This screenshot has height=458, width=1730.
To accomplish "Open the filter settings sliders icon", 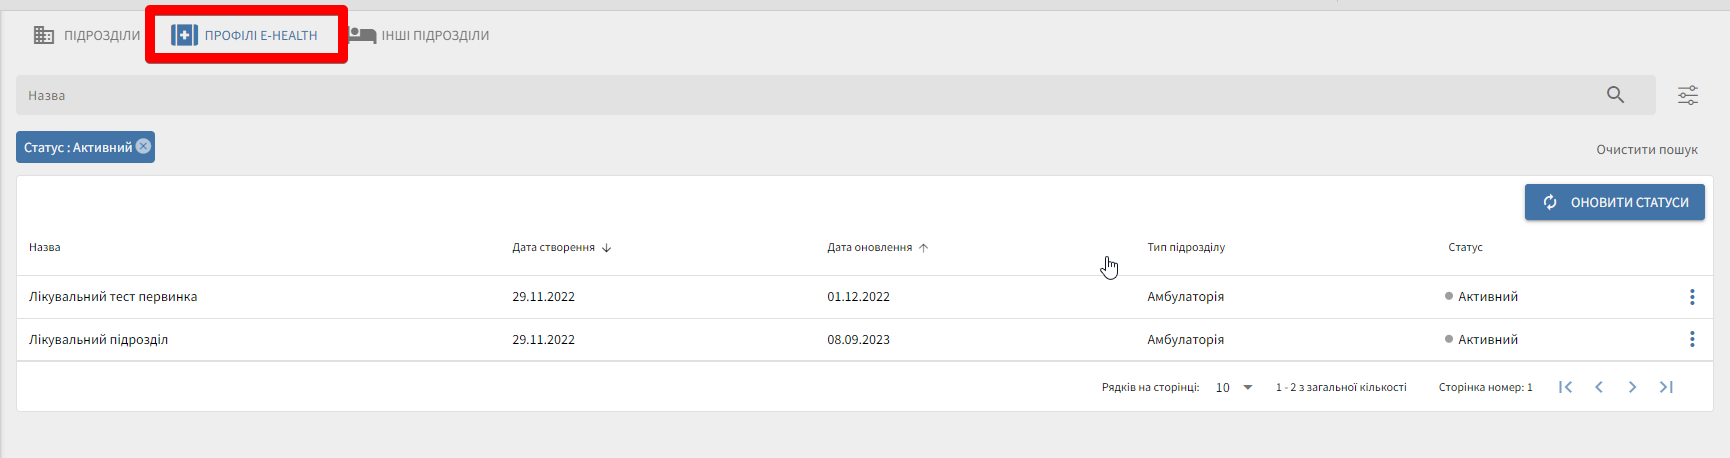I will (x=1688, y=95).
